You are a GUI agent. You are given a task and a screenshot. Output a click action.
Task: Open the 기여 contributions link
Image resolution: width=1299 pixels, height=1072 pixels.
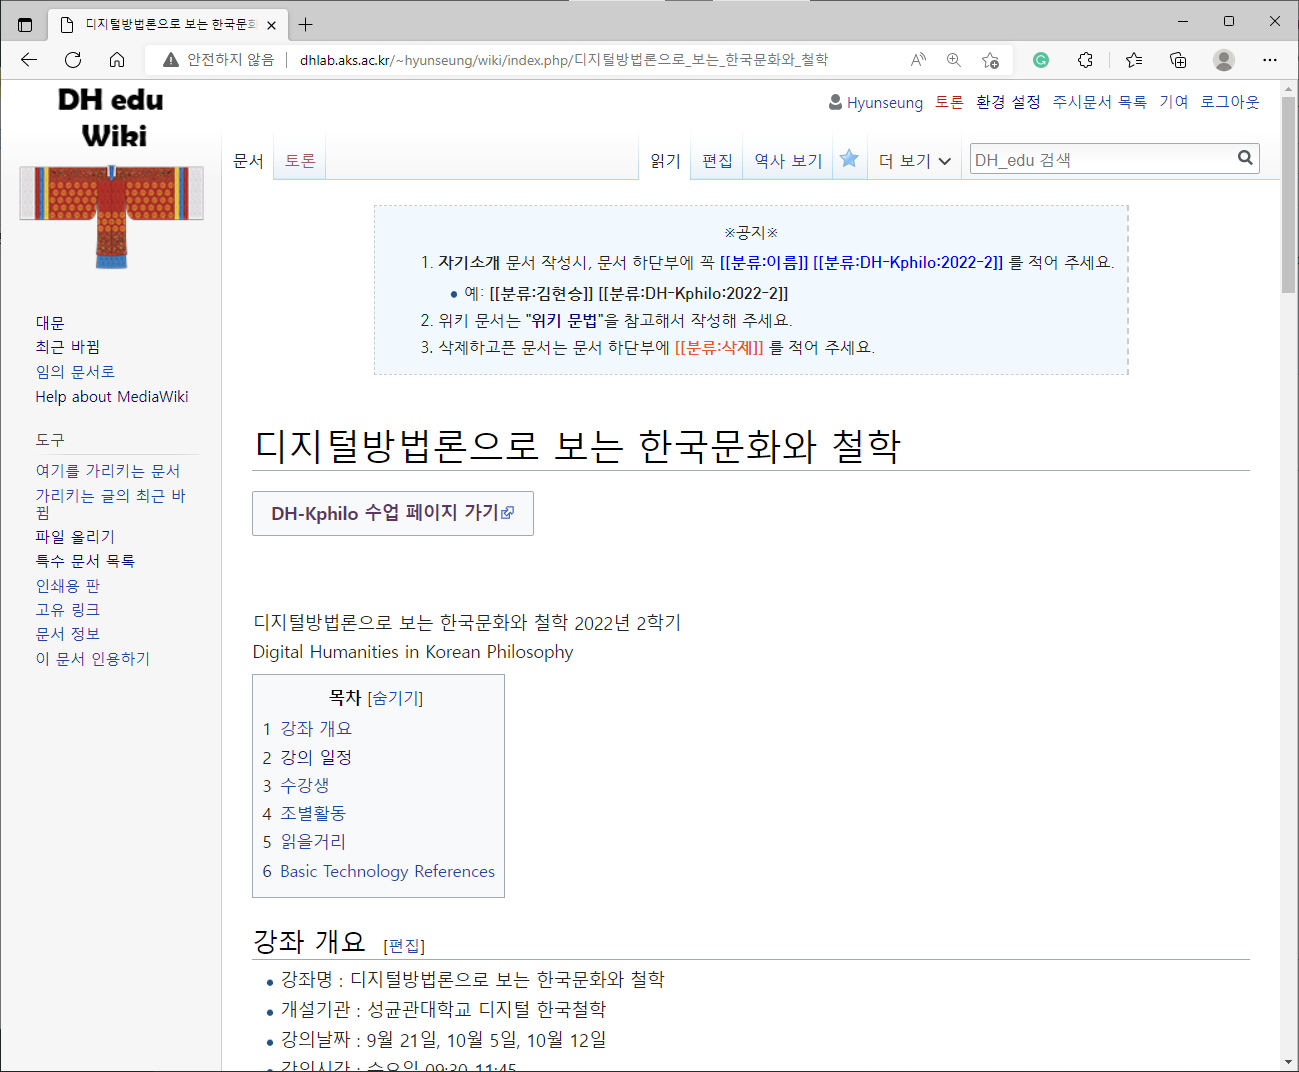tap(1174, 102)
